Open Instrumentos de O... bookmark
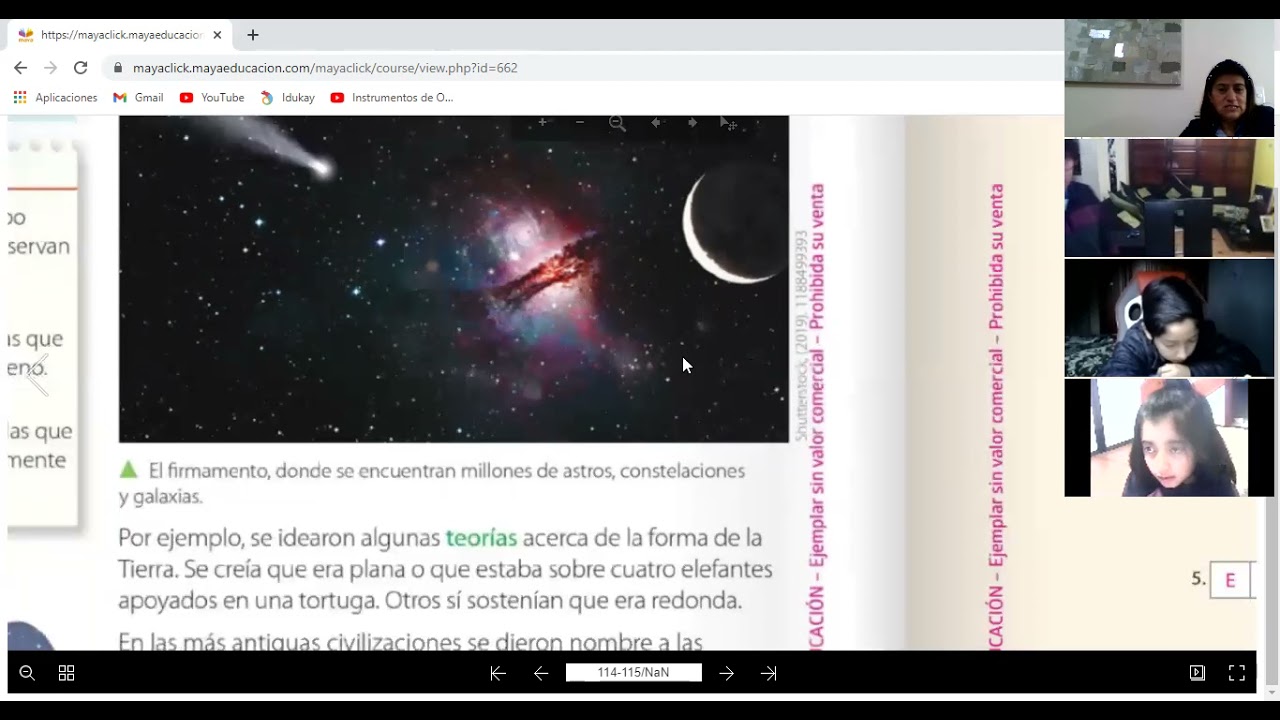 coord(392,98)
